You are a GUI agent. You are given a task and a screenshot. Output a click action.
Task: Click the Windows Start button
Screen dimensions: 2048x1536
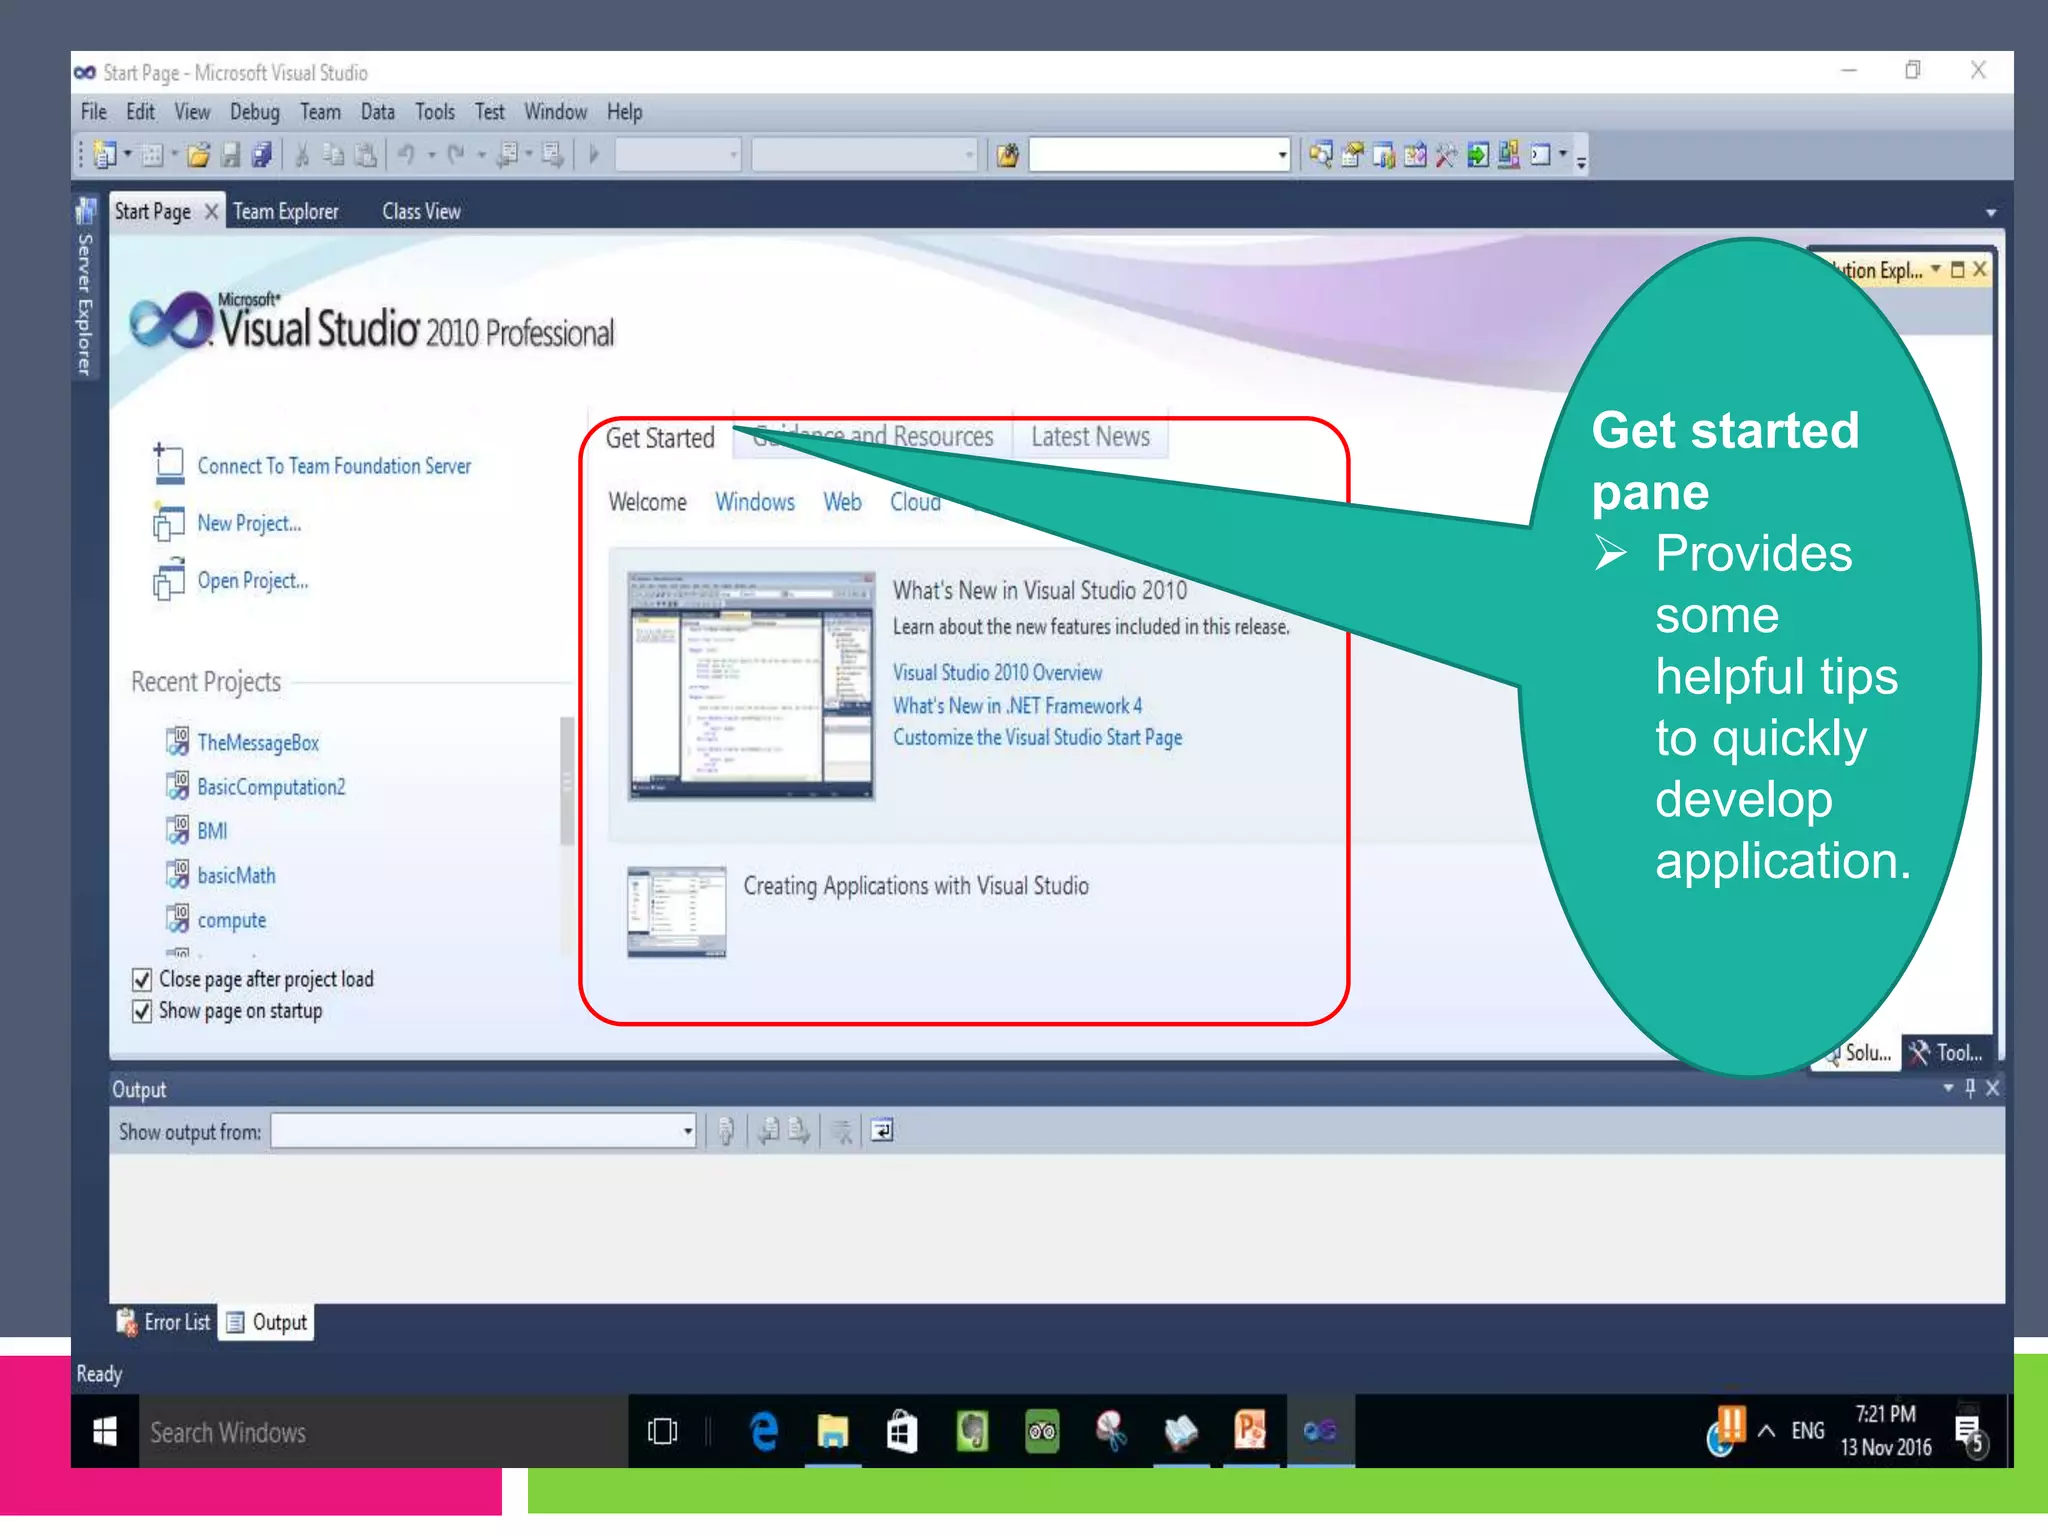pyautogui.click(x=105, y=1432)
